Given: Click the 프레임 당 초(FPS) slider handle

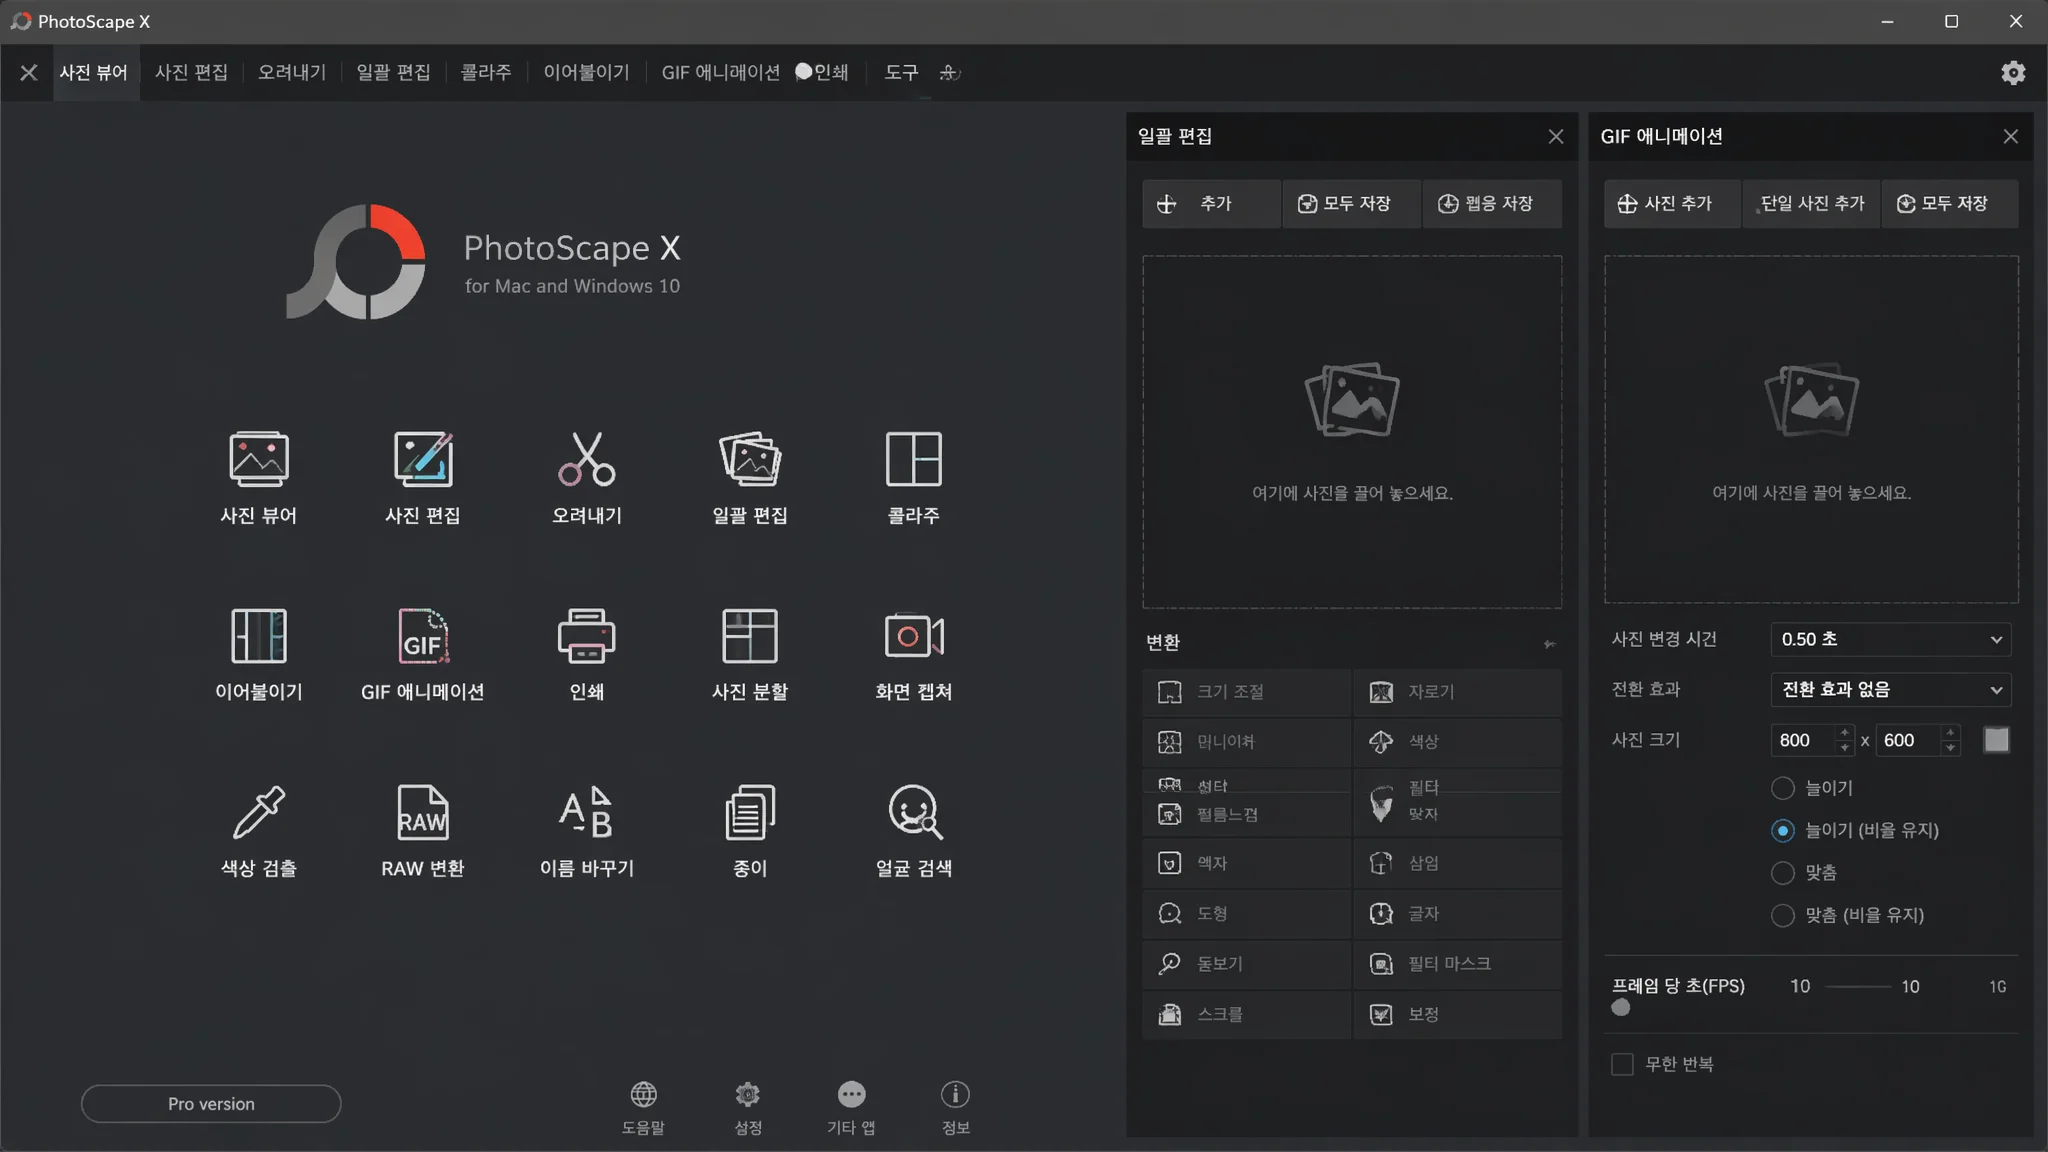Looking at the screenshot, I should [1621, 1008].
